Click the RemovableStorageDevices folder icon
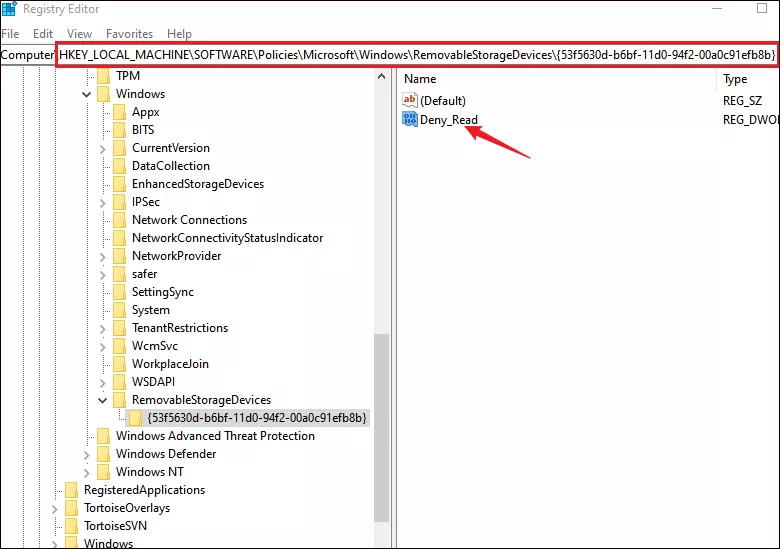 [119, 400]
